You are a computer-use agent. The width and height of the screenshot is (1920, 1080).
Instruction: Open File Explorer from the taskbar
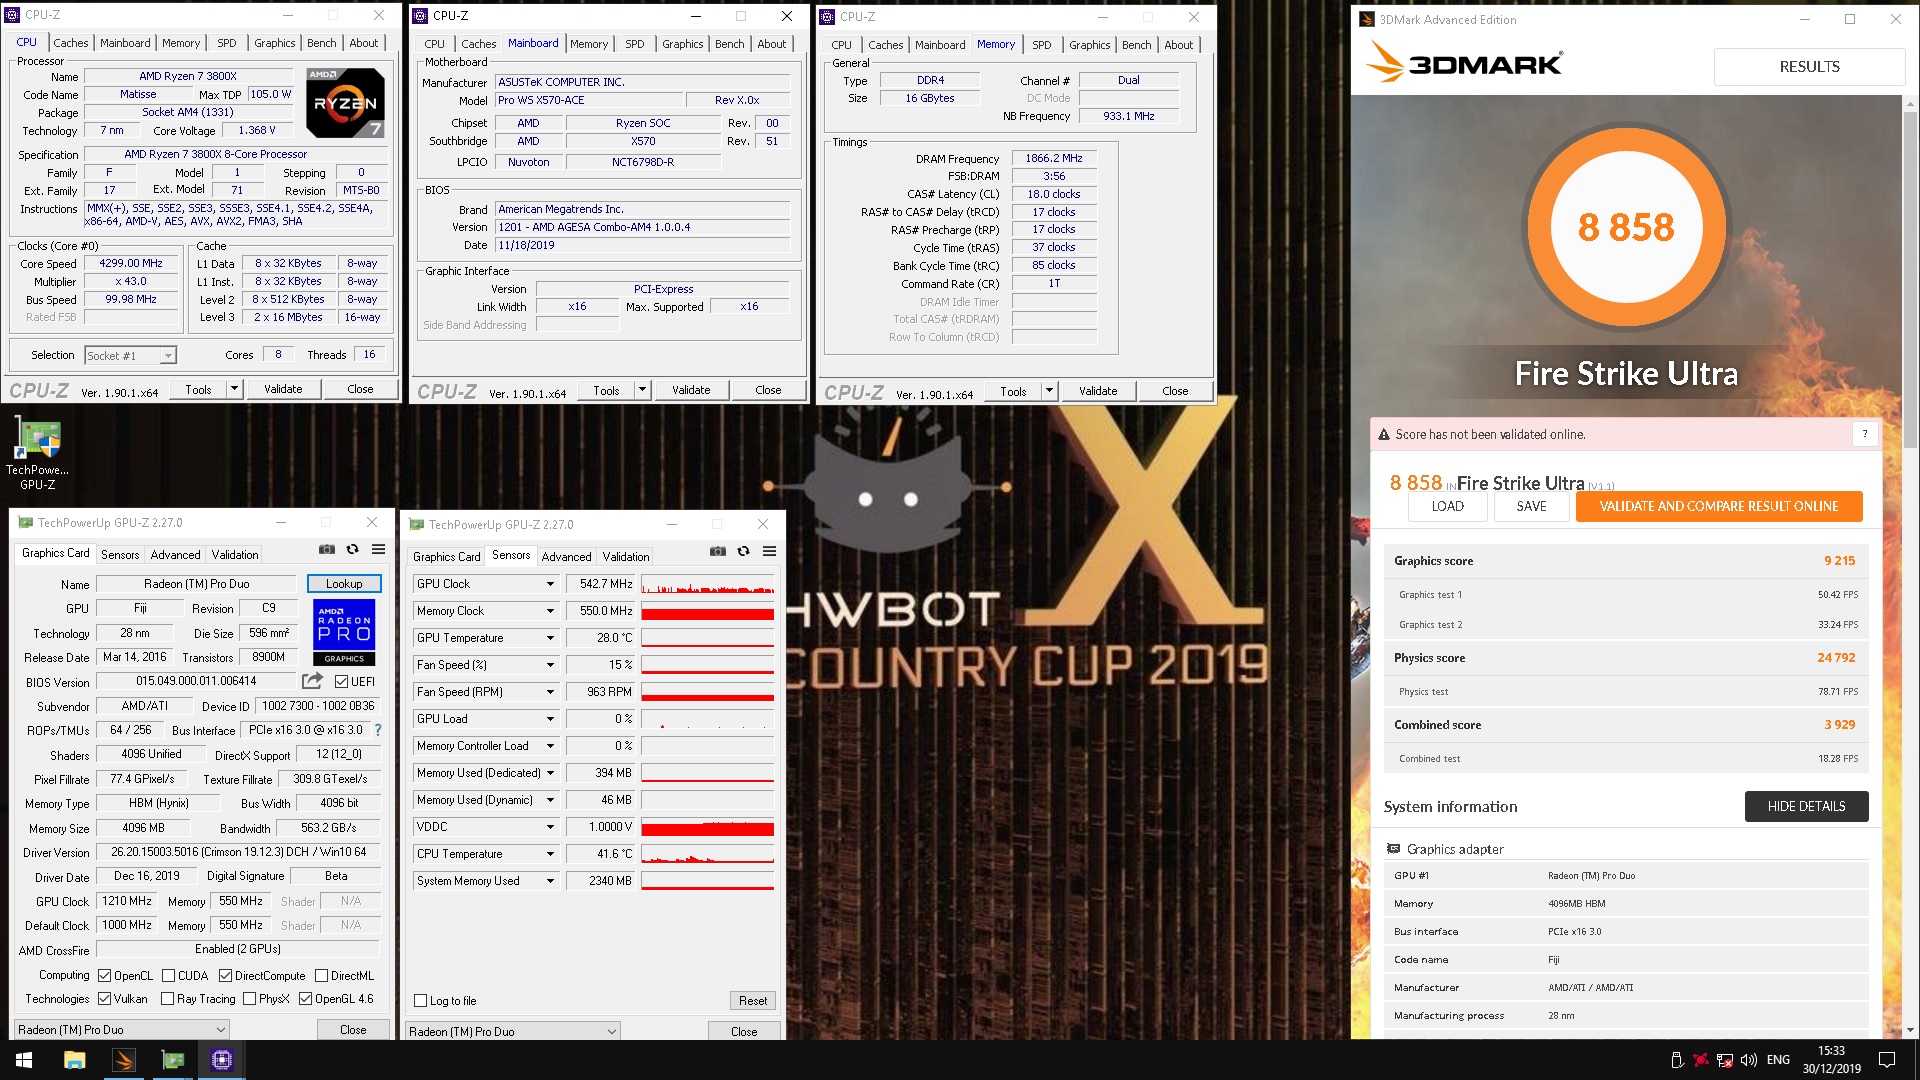[74, 1060]
